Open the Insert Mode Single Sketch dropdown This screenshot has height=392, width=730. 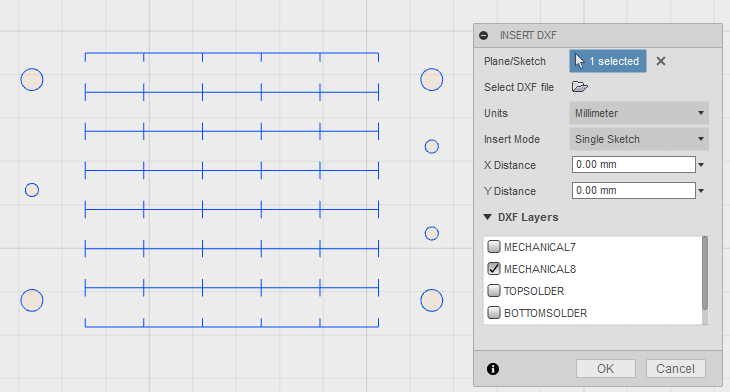(x=639, y=139)
